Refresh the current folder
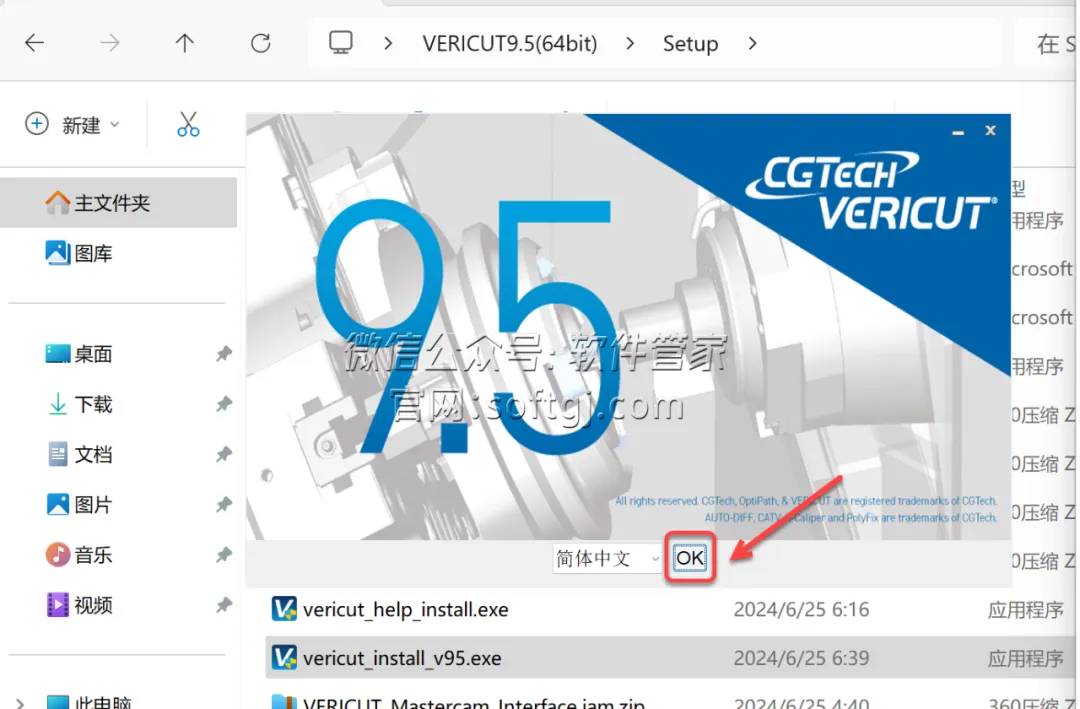 pos(260,43)
